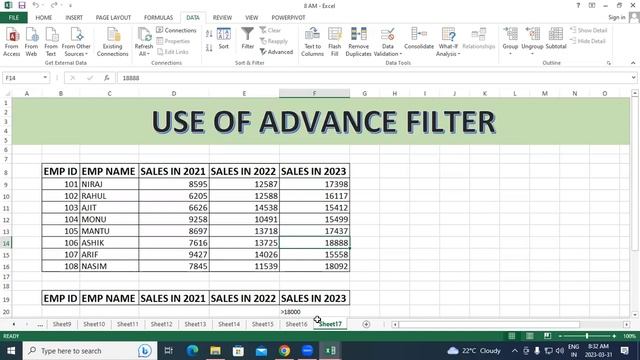Sort A to Z ascending
Image resolution: width=640 pixels, height=360 pixels.
click(x=209, y=34)
